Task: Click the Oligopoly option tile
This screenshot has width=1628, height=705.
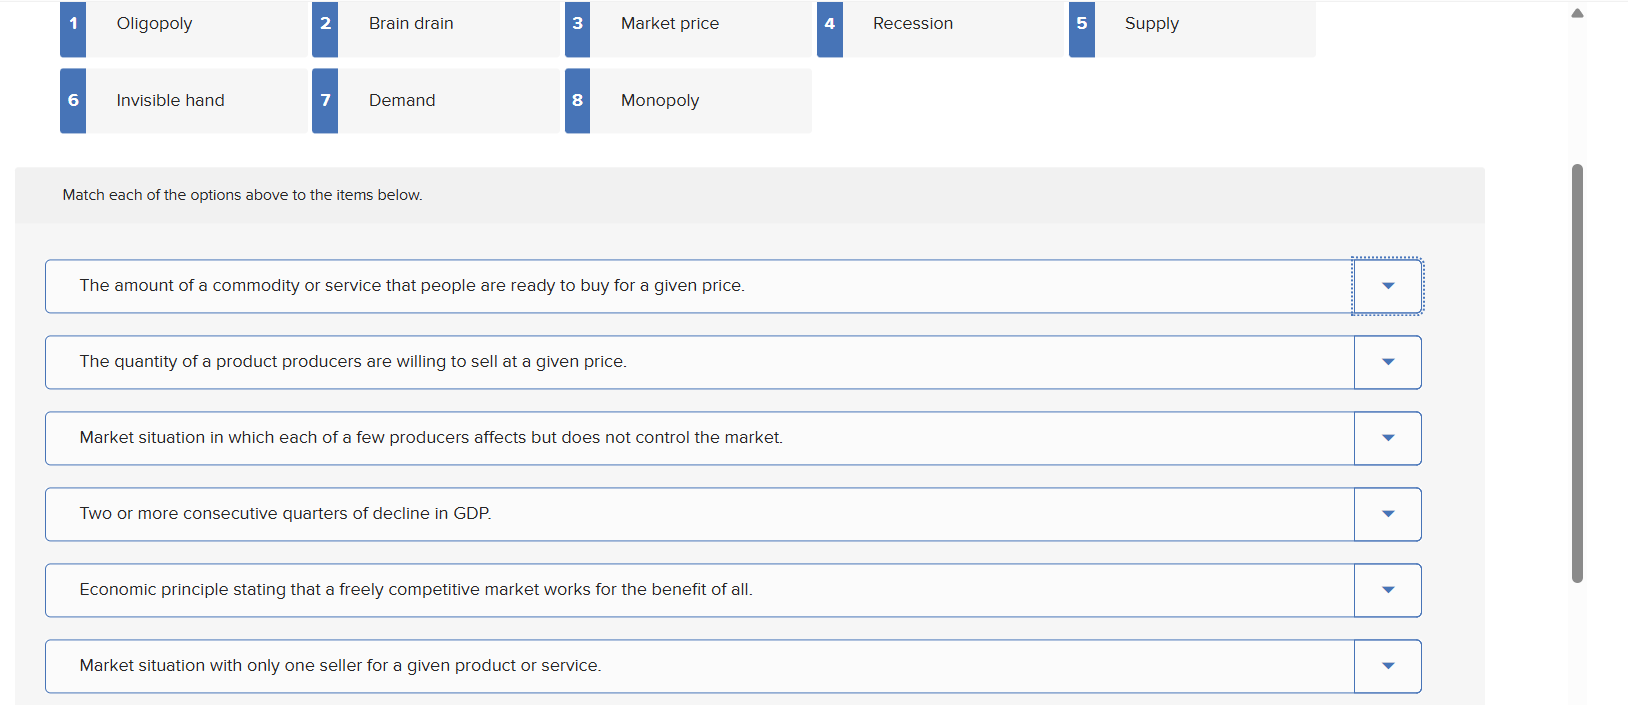Action: (x=196, y=25)
